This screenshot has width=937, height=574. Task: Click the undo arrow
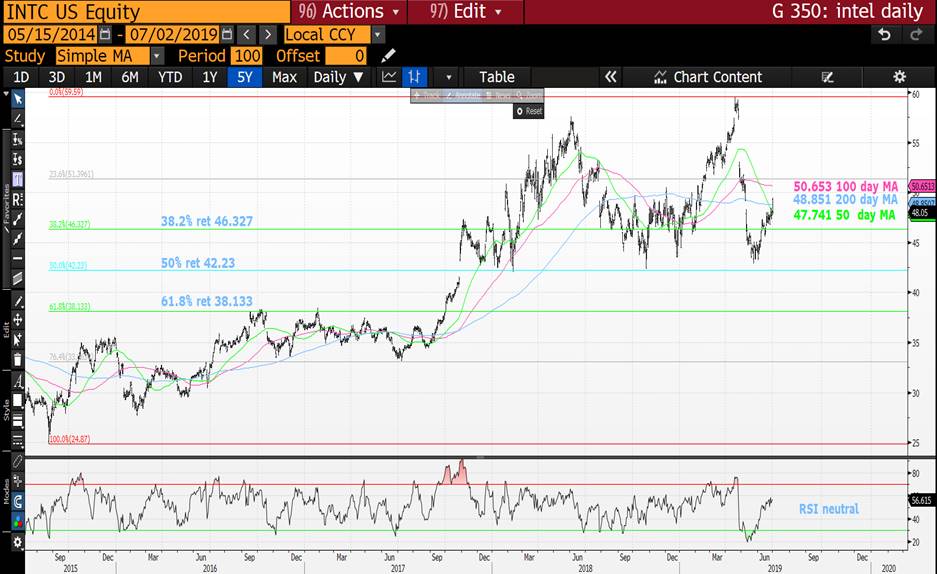[x=884, y=35]
